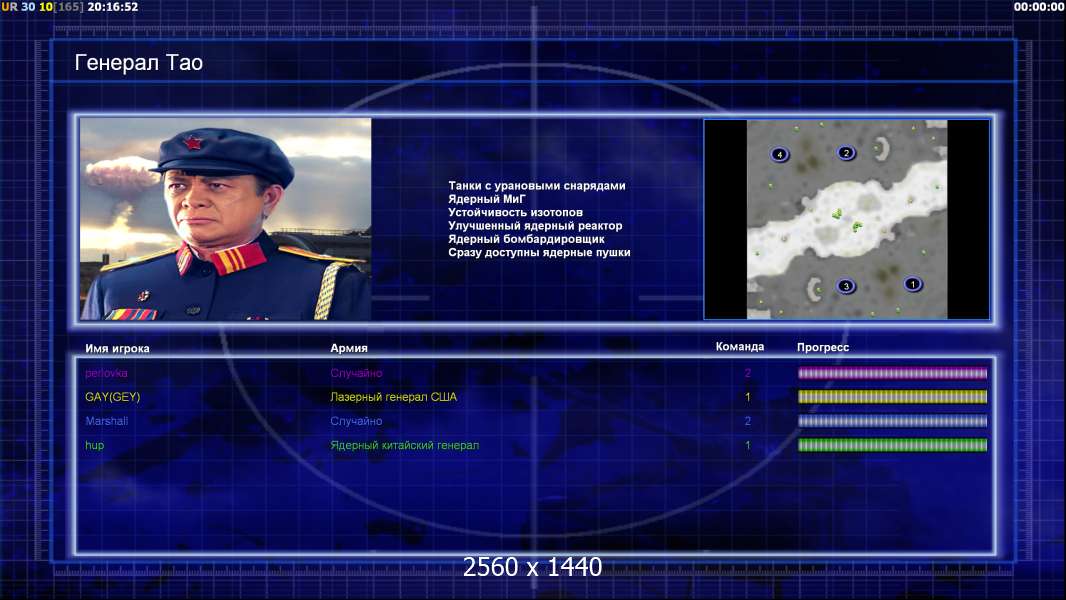Click General Tao's portrait image
Screen dimensions: 1066x600
point(226,219)
